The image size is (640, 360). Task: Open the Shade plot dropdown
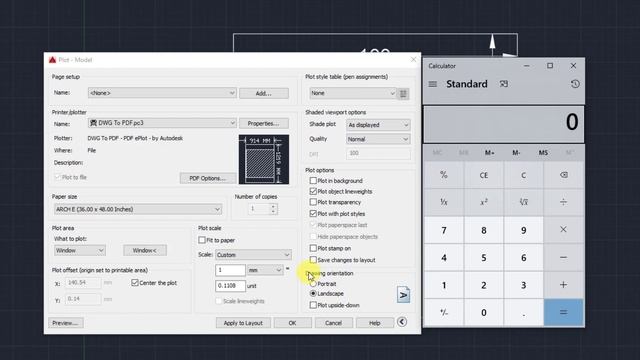(378, 125)
